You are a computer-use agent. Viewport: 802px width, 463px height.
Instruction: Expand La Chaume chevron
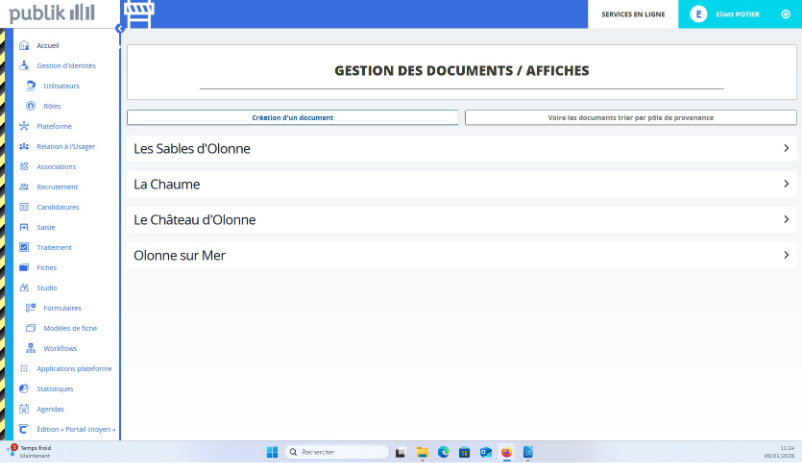coord(786,184)
